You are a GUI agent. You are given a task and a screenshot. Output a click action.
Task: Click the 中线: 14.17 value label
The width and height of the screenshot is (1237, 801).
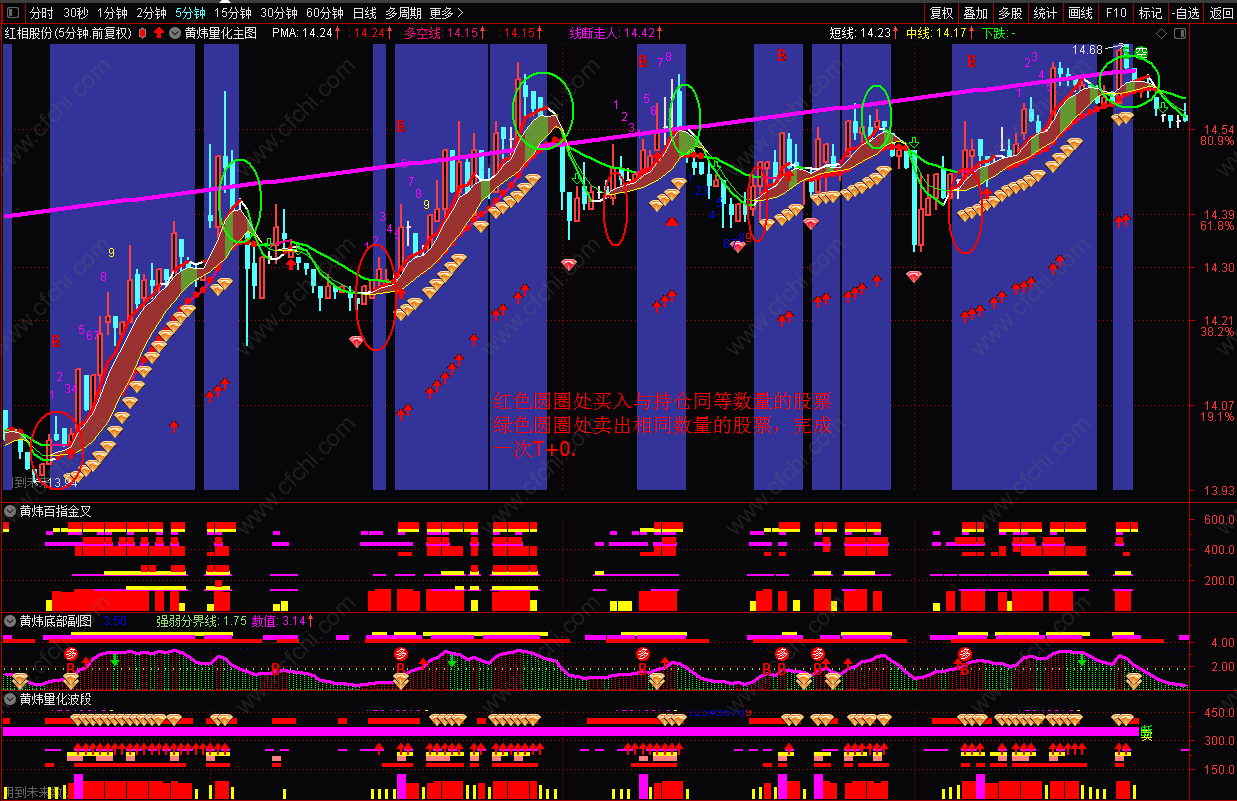[x=940, y=33]
